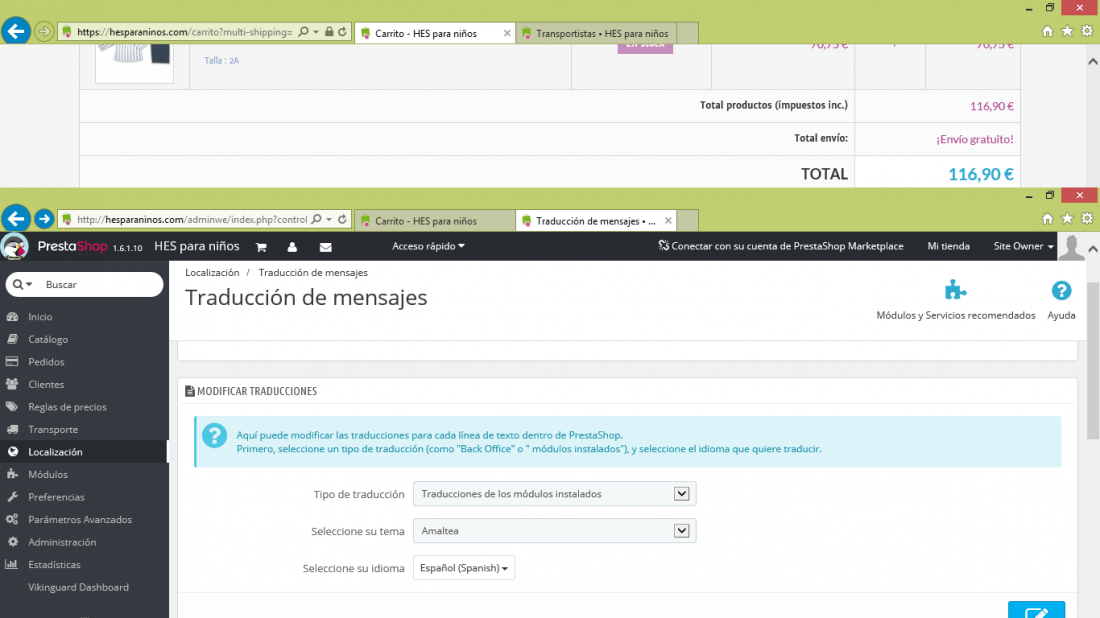The width and height of the screenshot is (1100, 618).
Task: Click the Mi tienda link in the header
Action: [x=948, y=246]
